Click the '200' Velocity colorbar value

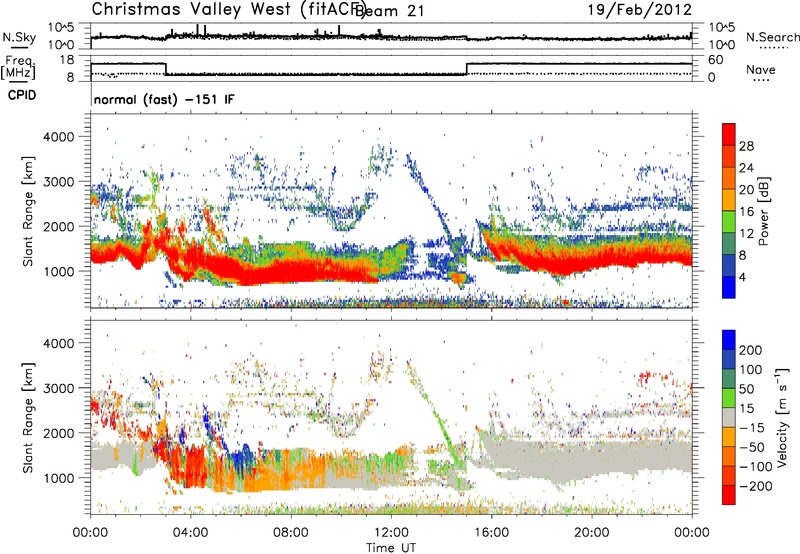tap(751, 350)
